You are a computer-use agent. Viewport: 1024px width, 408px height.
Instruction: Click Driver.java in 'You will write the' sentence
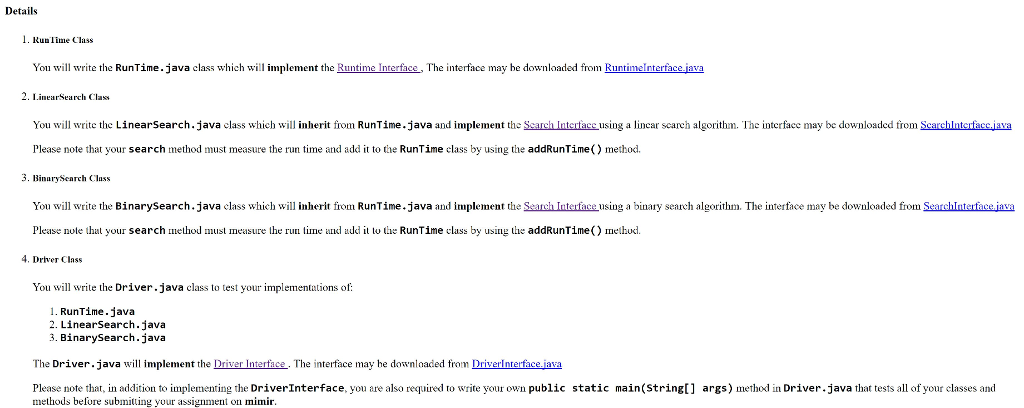click(150, 287)
